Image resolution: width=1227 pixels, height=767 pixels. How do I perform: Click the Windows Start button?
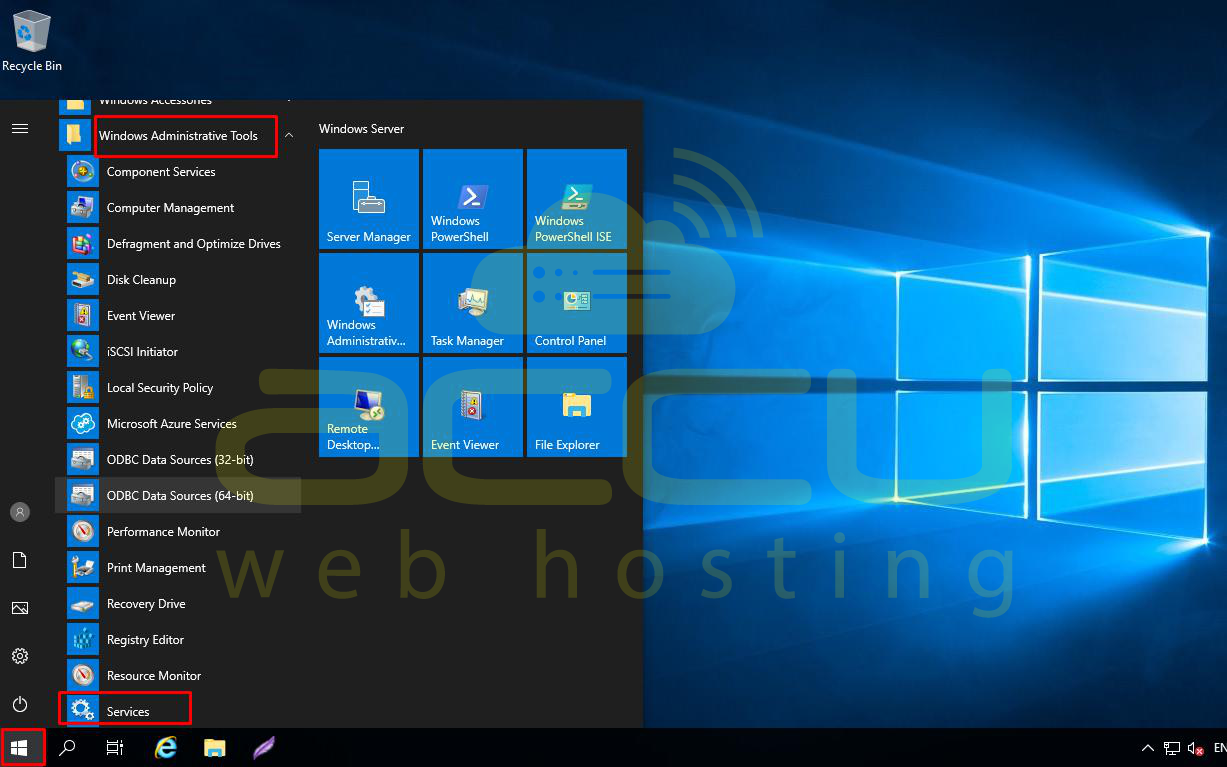click(x=20, y=747)
